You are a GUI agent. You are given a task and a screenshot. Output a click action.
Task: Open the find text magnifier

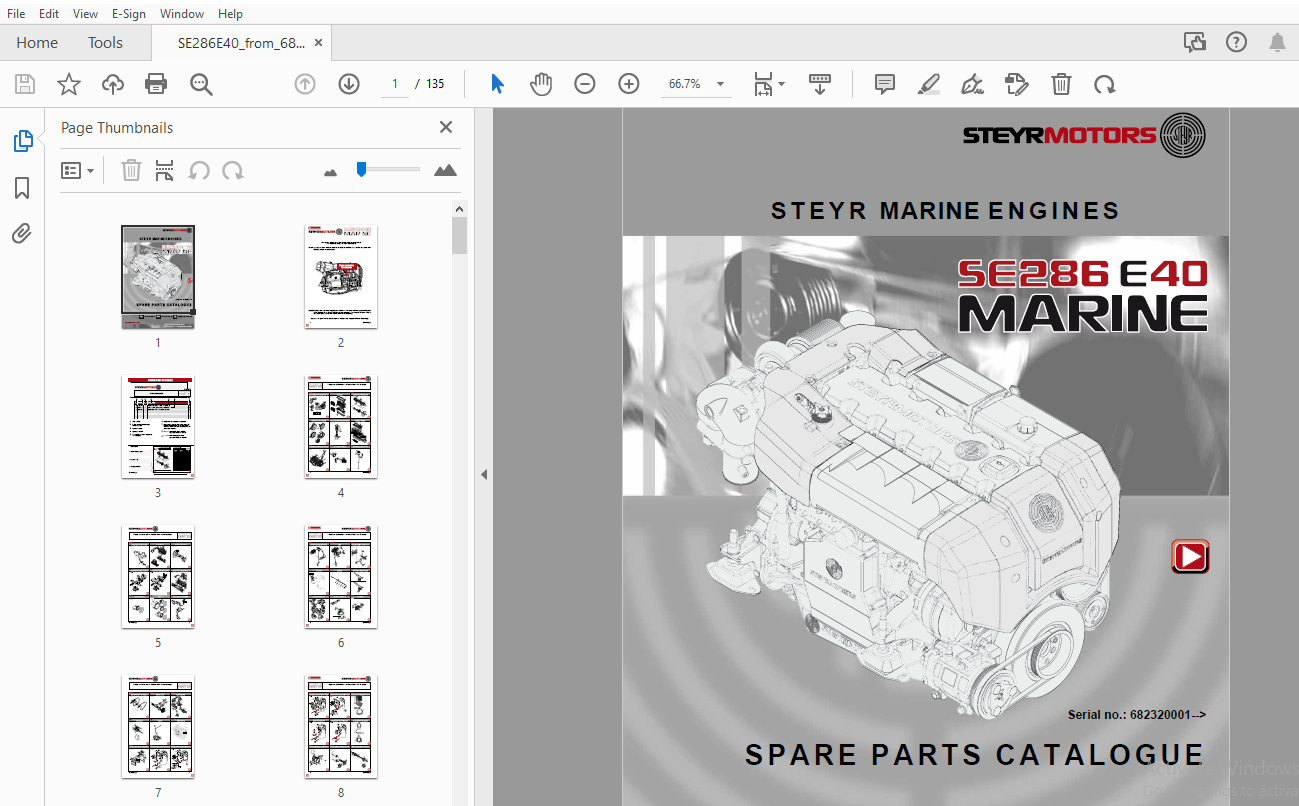pos(201,85)
